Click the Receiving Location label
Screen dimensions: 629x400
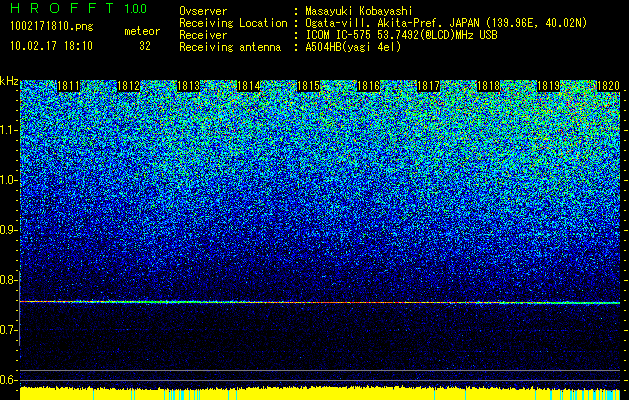tap(233, 23)
